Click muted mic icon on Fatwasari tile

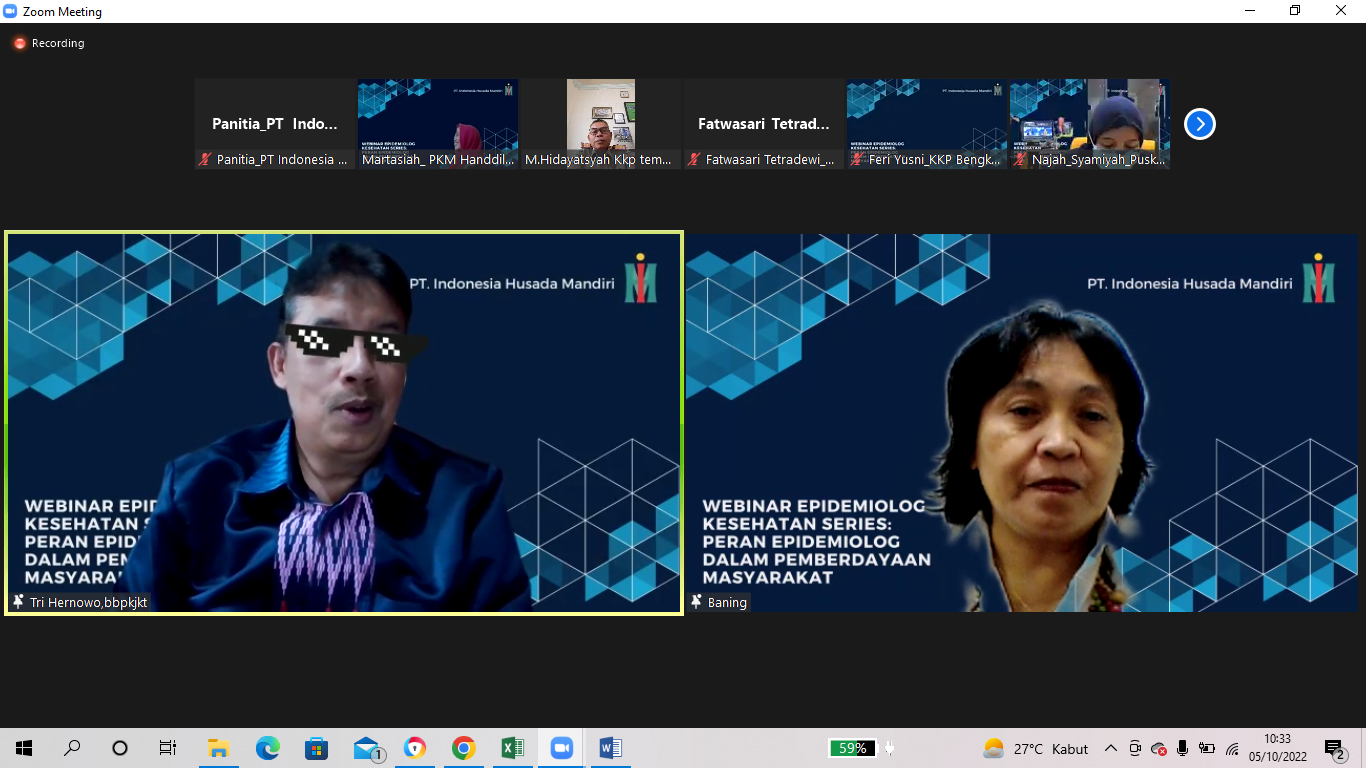tap(694, 159)
